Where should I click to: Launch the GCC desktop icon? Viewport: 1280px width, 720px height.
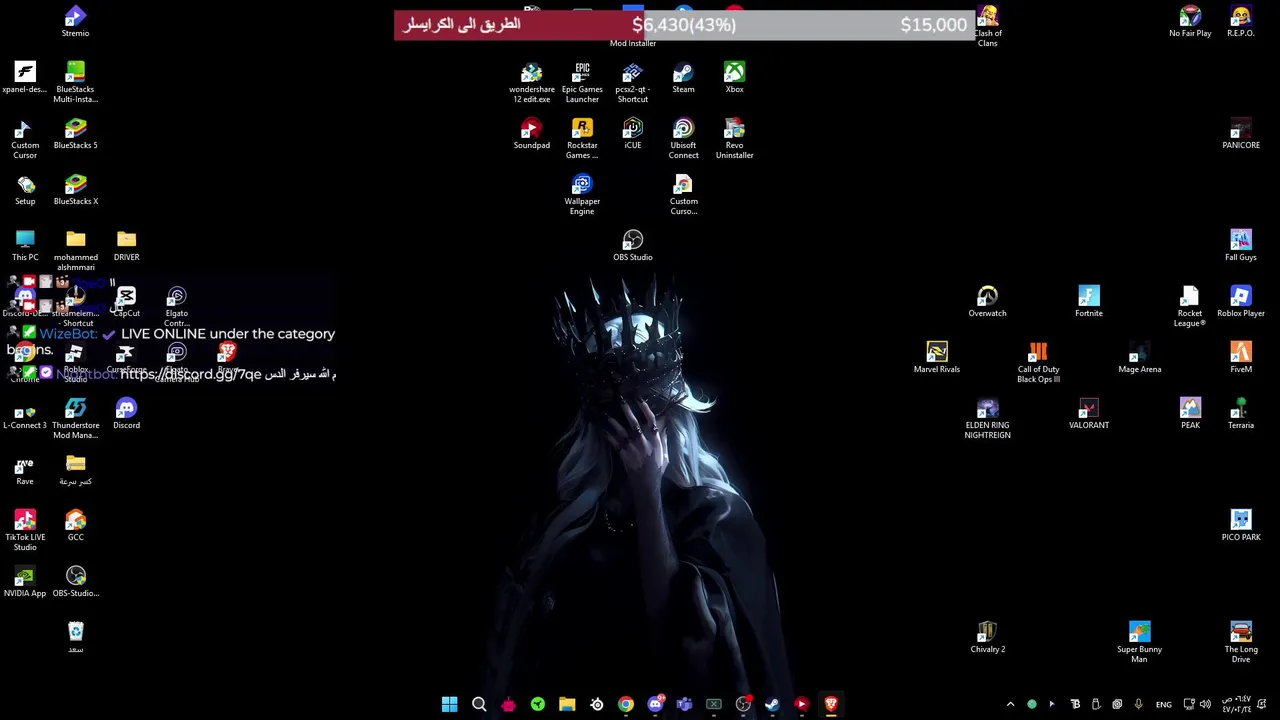pyautogui.click(x=75, y=526)
